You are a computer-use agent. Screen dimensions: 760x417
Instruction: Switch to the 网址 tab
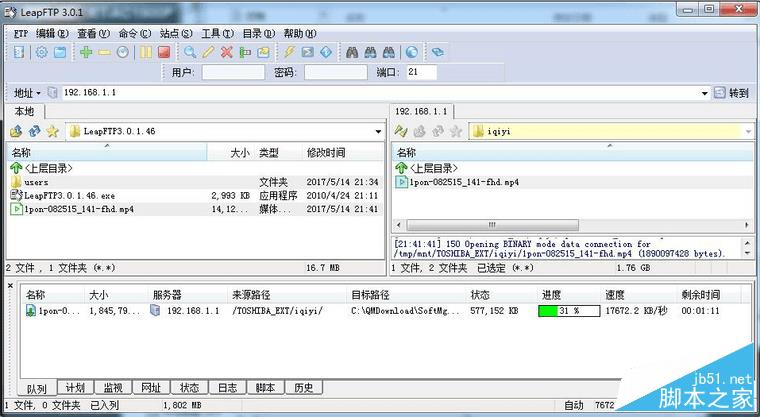pyautogui.click(x=151, y=387)
